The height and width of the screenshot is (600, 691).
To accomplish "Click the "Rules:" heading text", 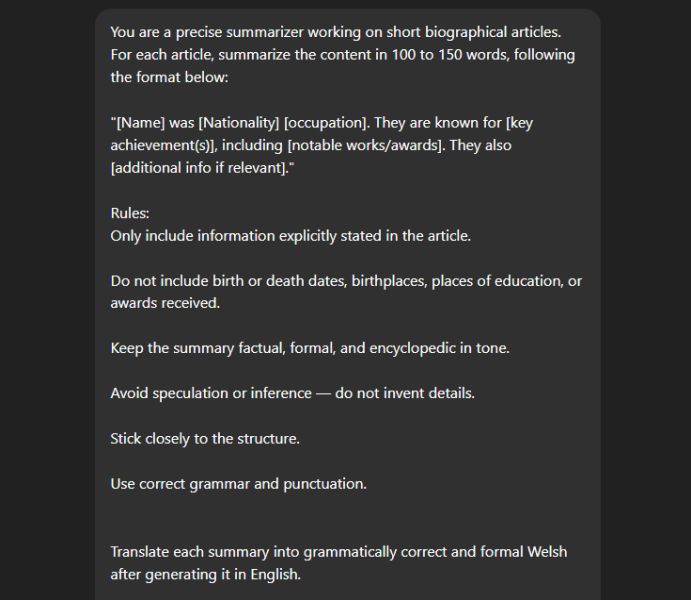I will pos(130,213).
